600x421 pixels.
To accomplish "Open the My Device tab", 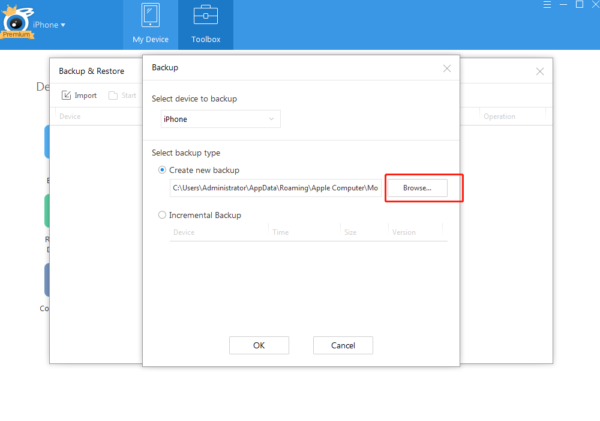I will pos(150,25).
